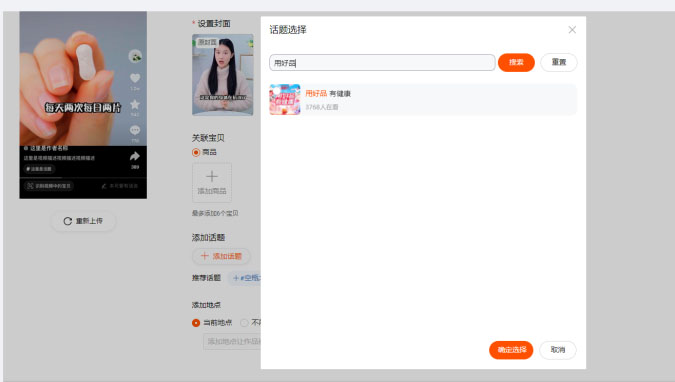675x382 pixels.
Task: Click the orange 搜索 button
Action: (x=516, y=62)
